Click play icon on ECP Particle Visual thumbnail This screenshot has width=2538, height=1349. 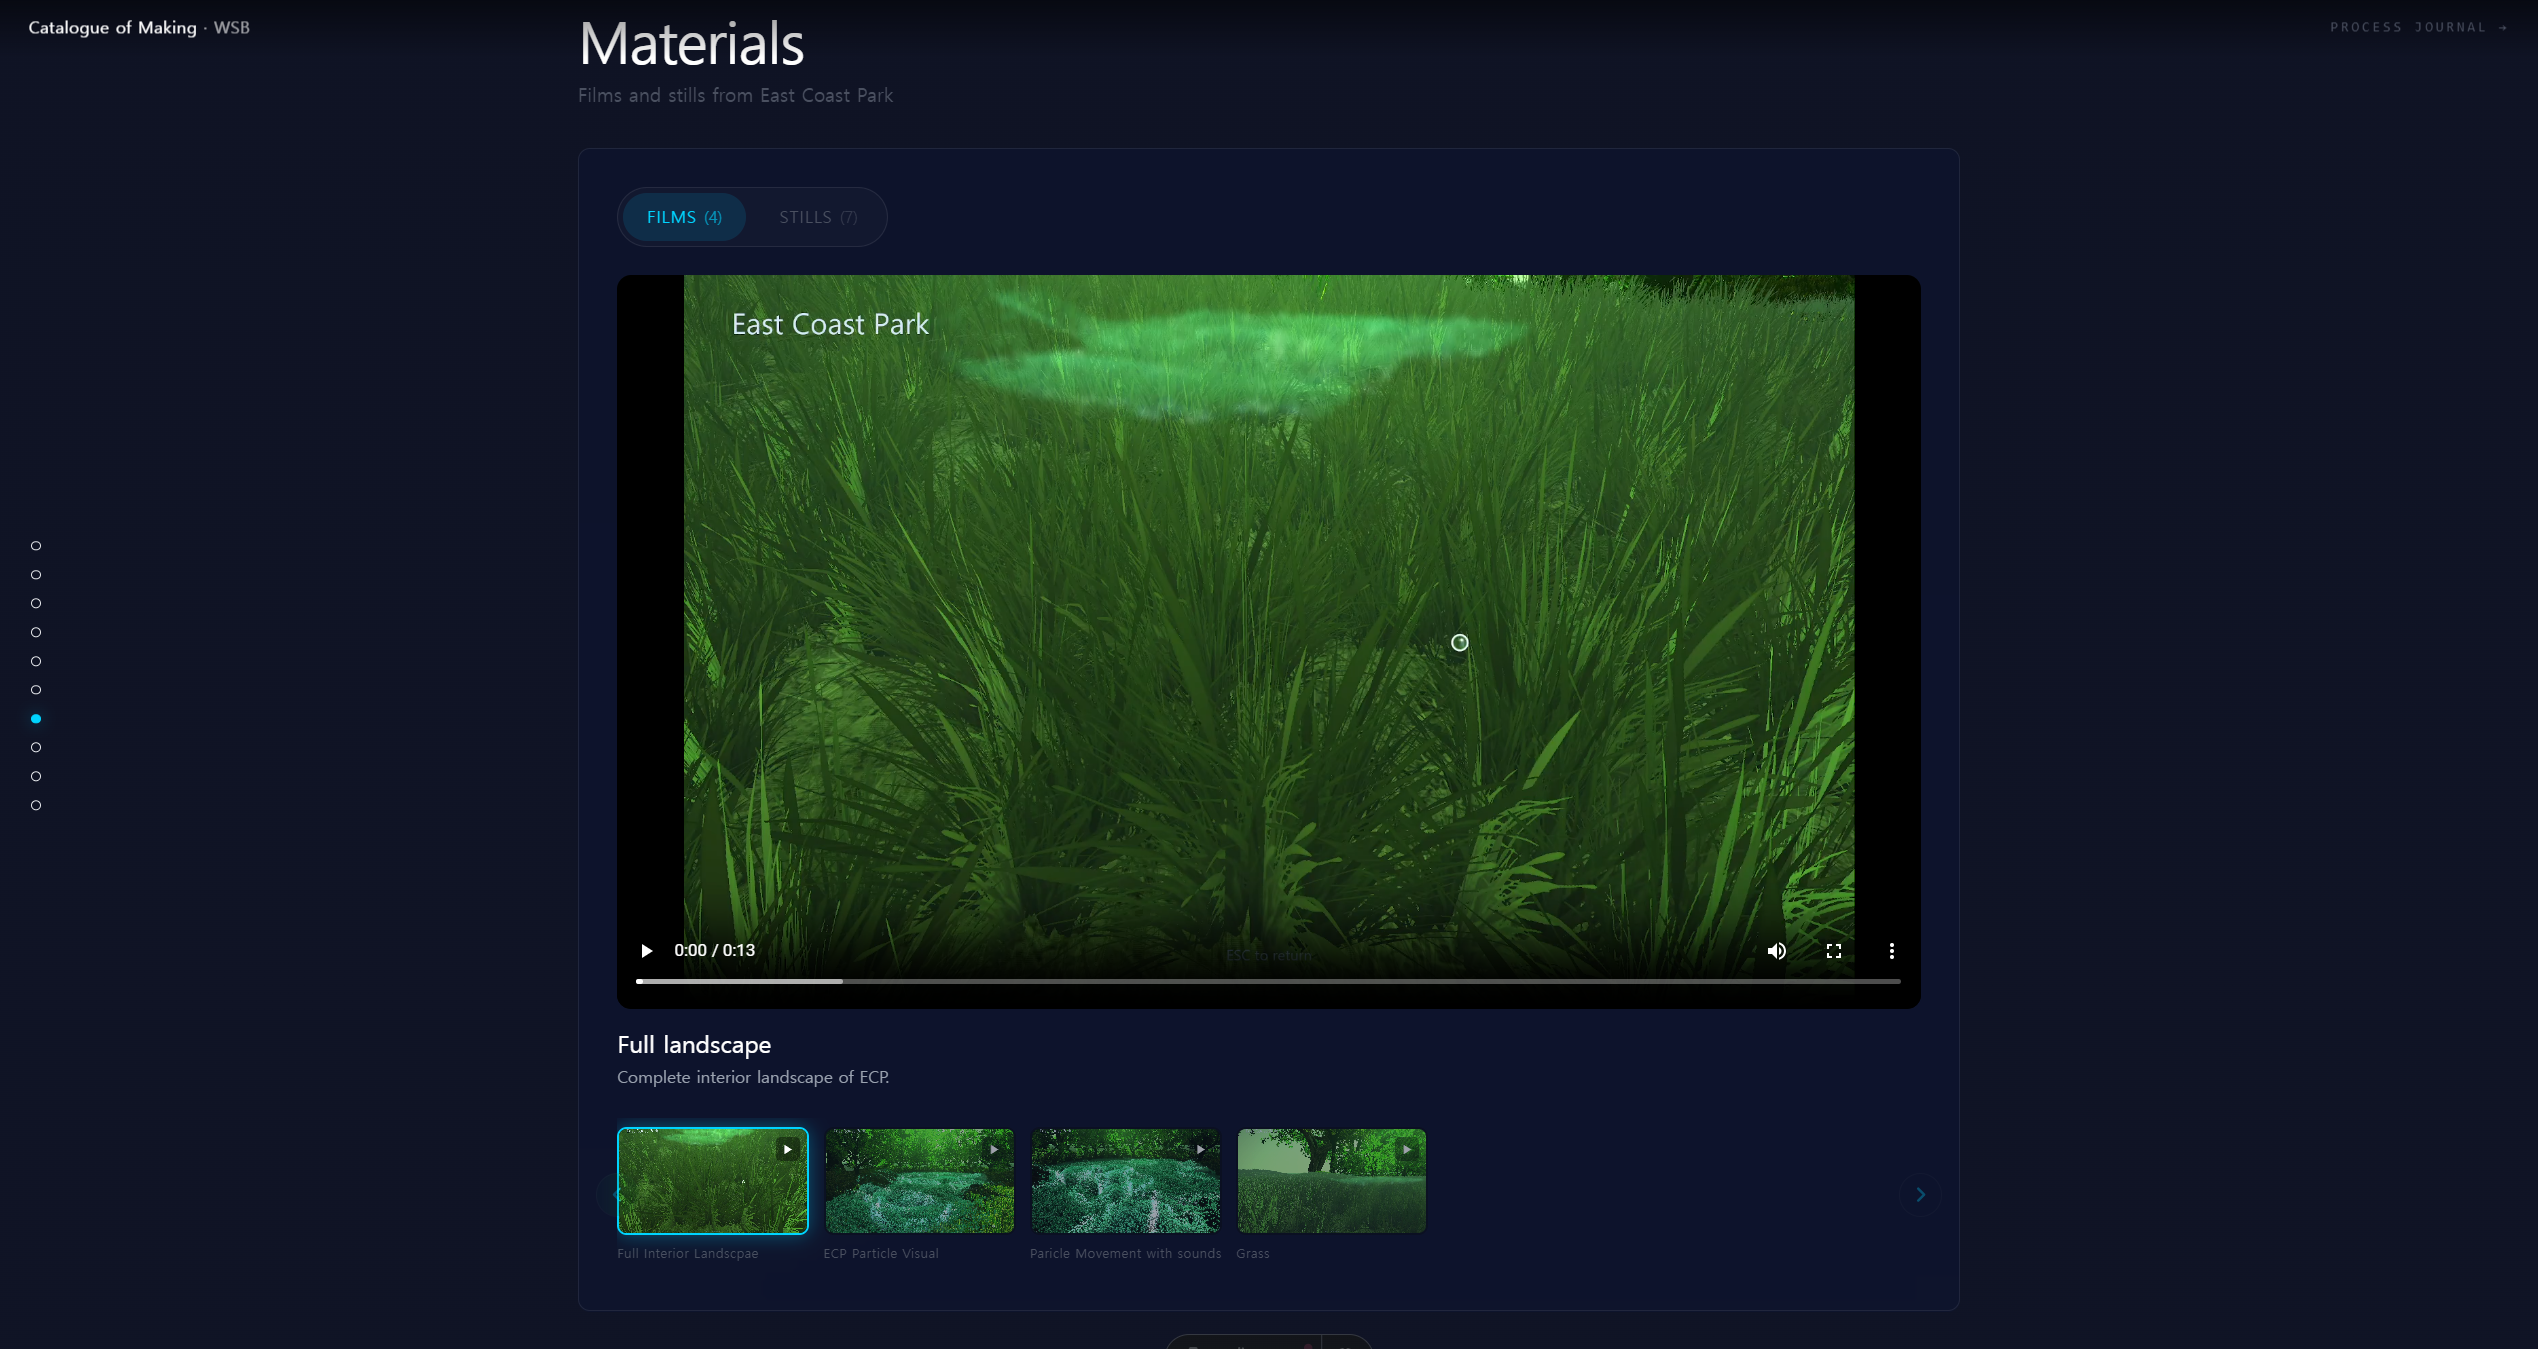tap(994, 1149)
